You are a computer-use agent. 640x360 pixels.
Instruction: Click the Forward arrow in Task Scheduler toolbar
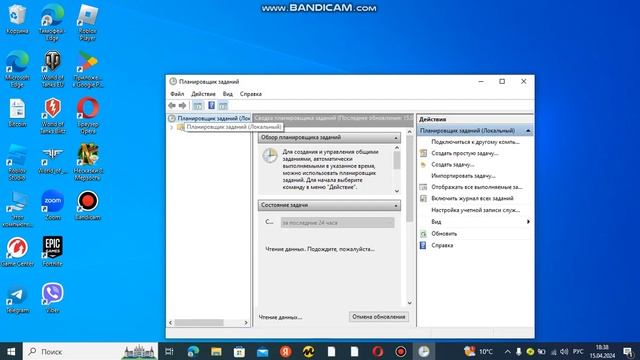coord(182,105)
